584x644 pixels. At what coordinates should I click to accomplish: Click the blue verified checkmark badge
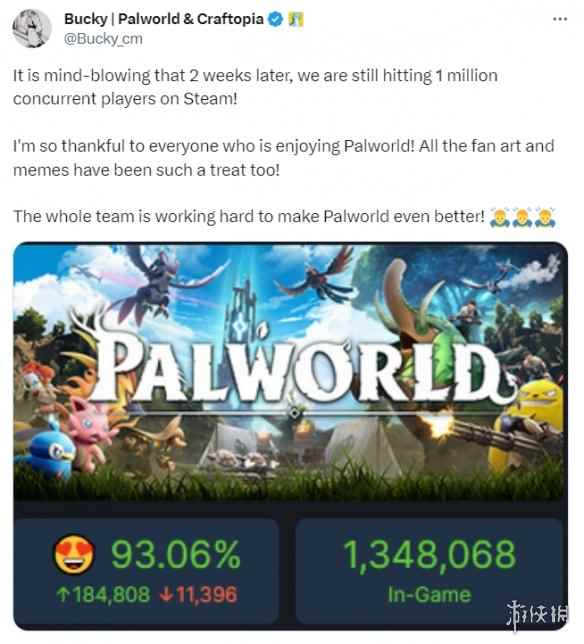coord(275,19)
